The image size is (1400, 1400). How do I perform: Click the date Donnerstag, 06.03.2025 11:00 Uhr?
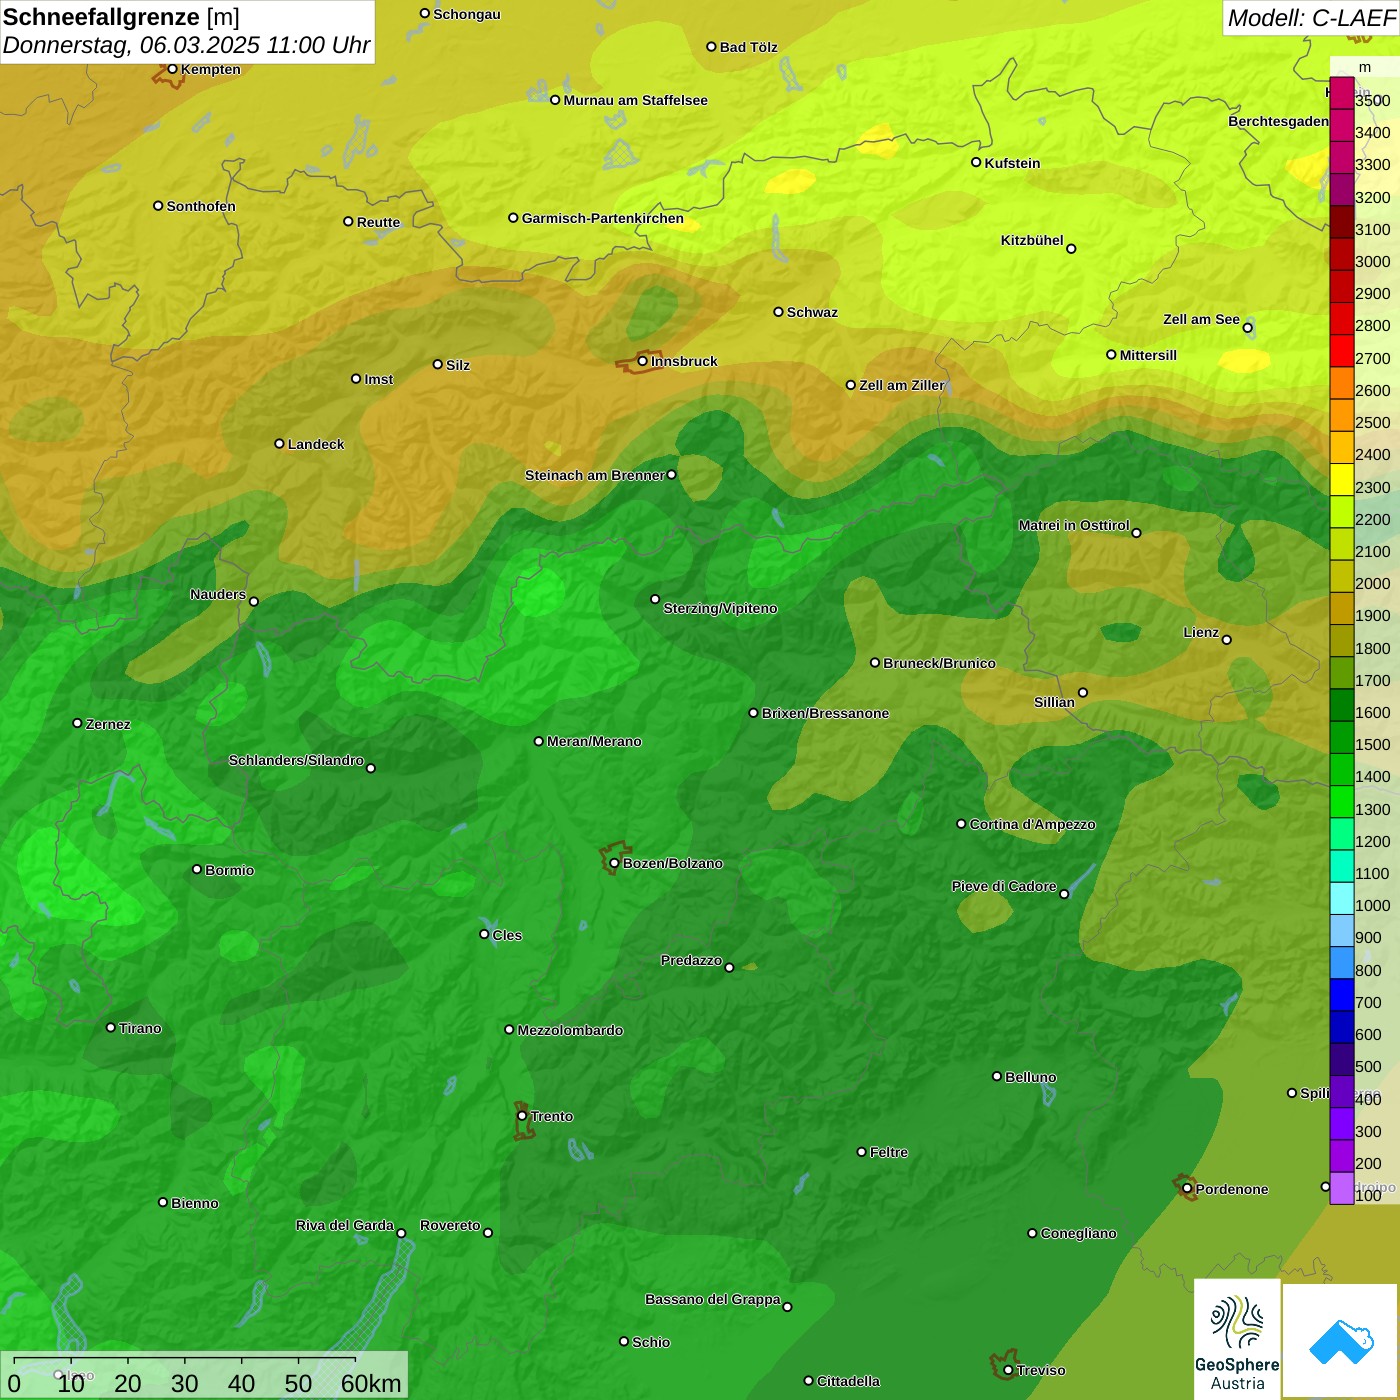[x=186, y=45]
